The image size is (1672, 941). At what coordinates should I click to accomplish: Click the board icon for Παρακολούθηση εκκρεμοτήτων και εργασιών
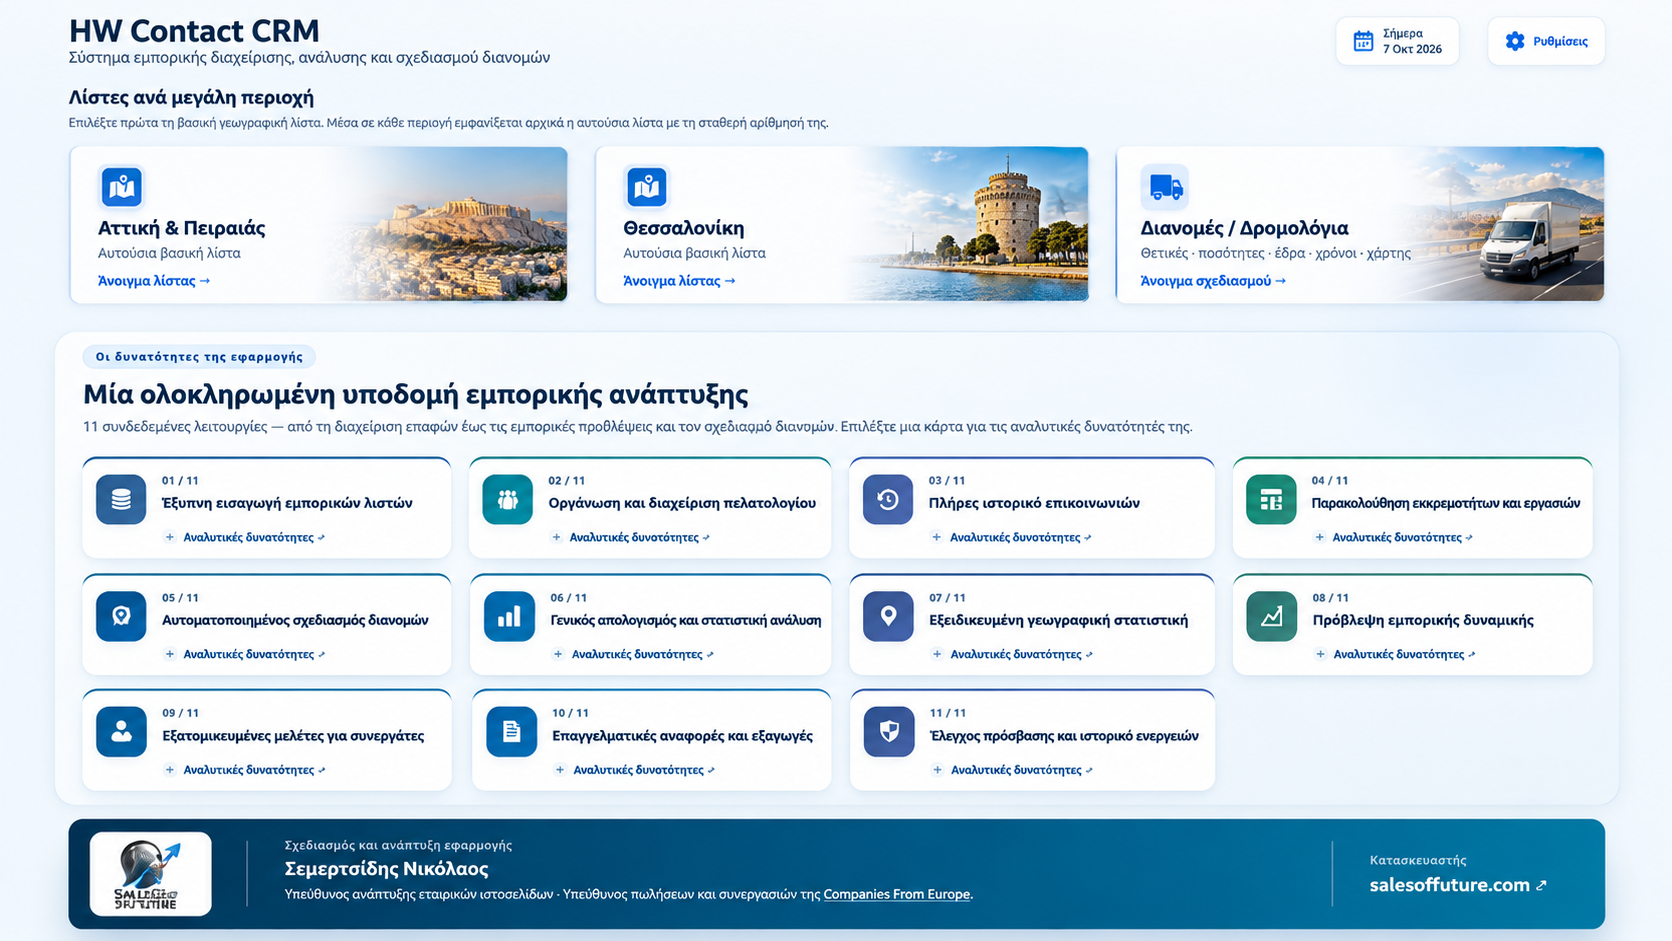coord(1271,500)
